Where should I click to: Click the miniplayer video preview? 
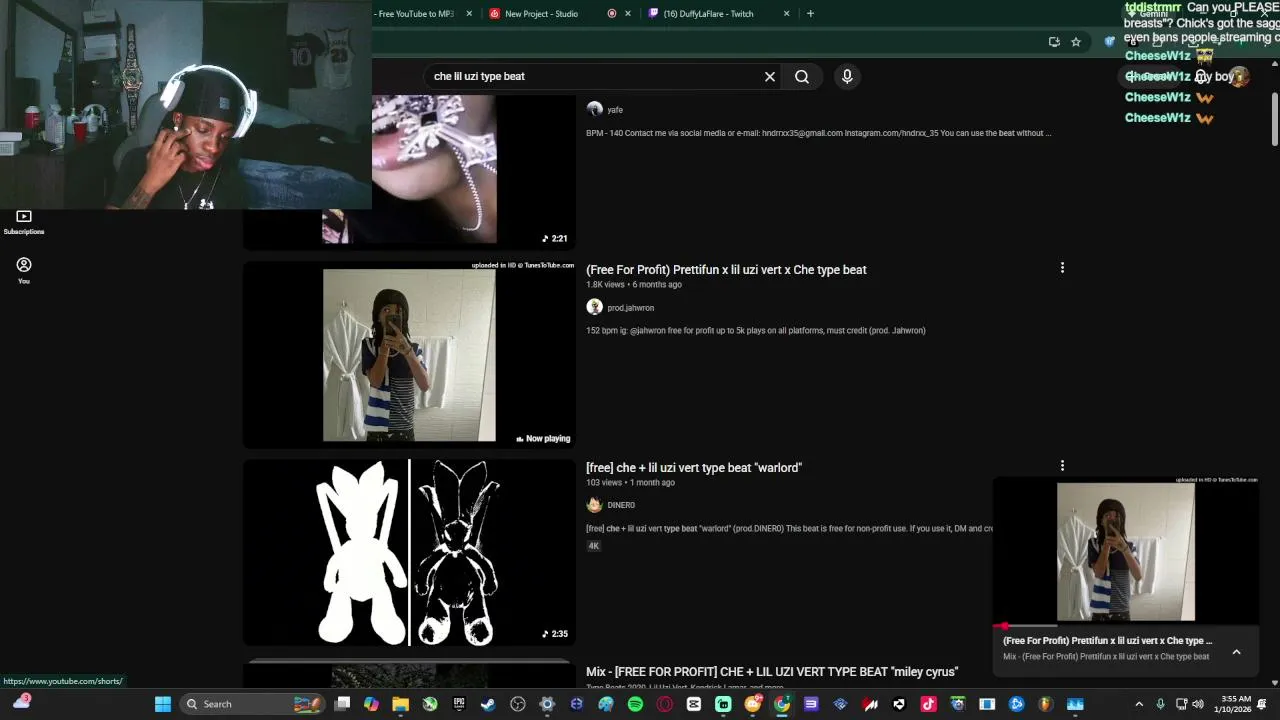(1126, 551)
